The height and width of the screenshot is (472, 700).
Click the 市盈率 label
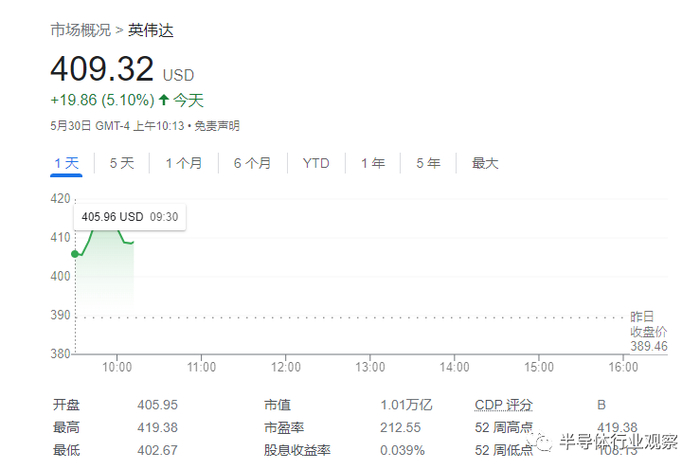(x=284, y=428)
